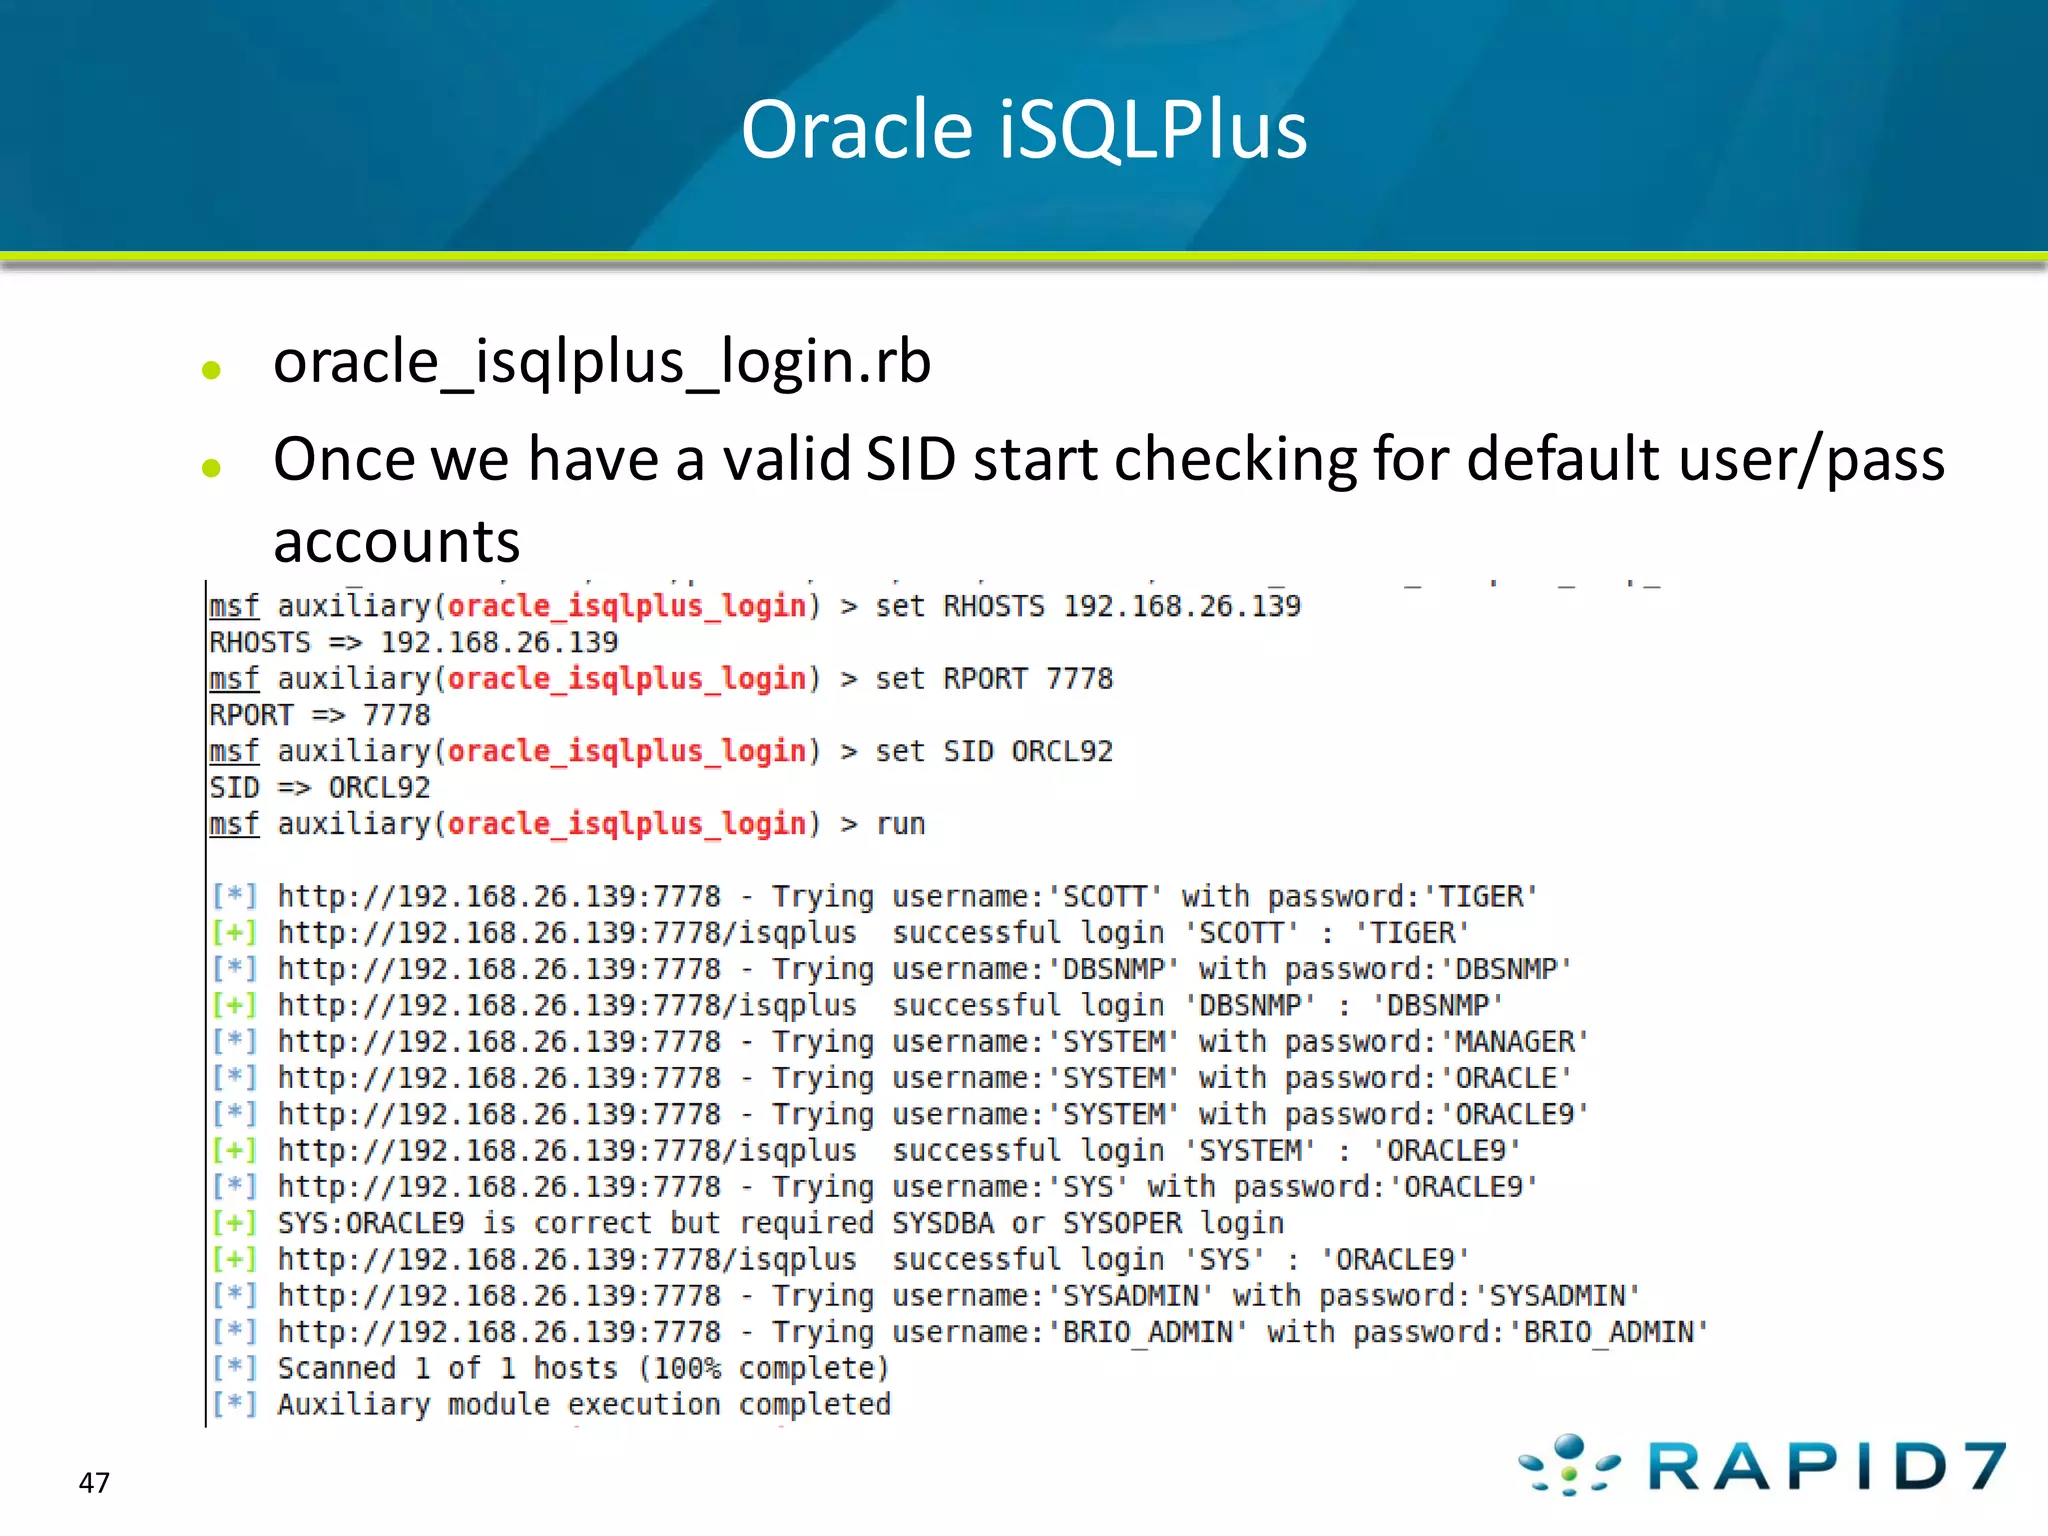Image resolution: width=2048 pixels, height=1536 pixels.
Task: Click the bullet line 'Once we have a valid SID start checking'
Action: (x=1109, y=460)
